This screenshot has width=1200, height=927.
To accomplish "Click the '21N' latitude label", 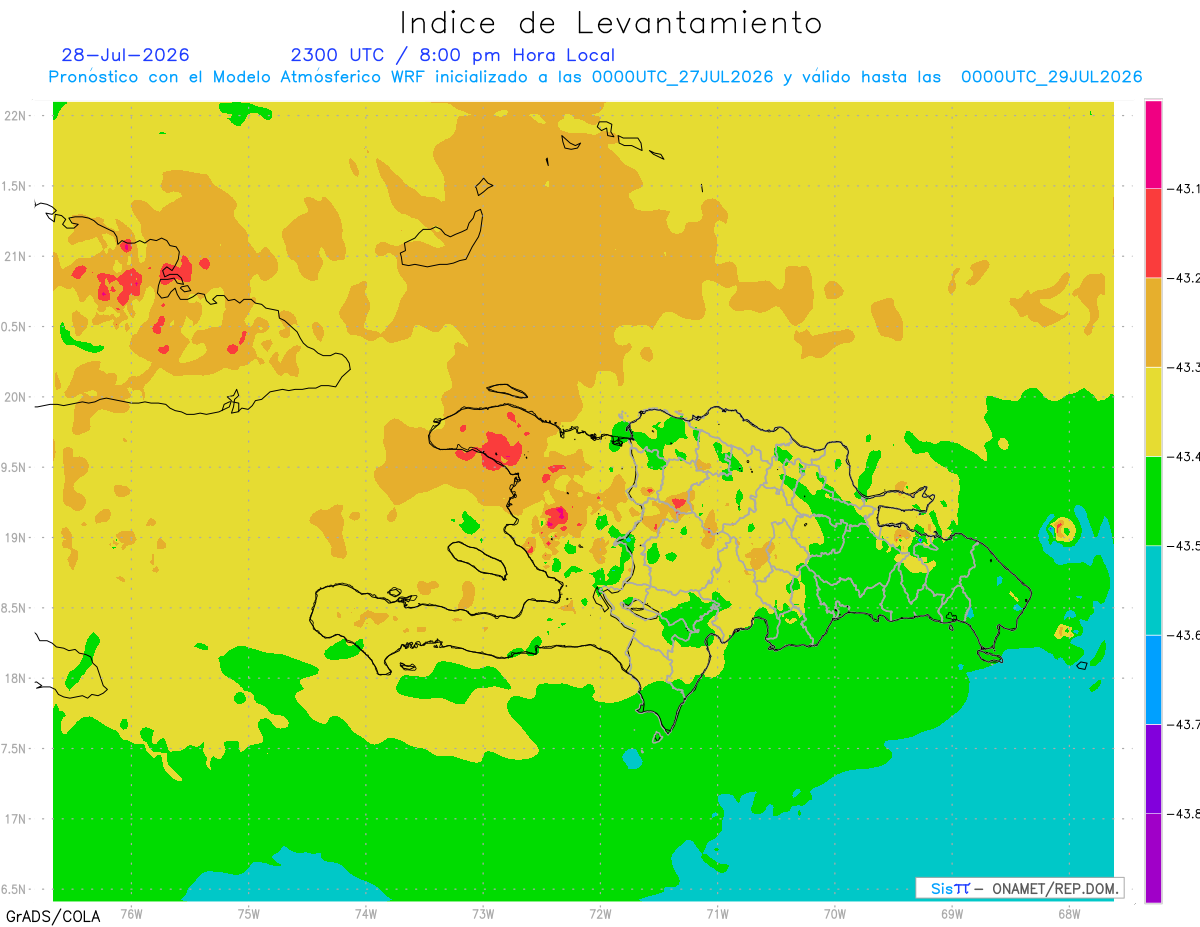I will point(17,256).
